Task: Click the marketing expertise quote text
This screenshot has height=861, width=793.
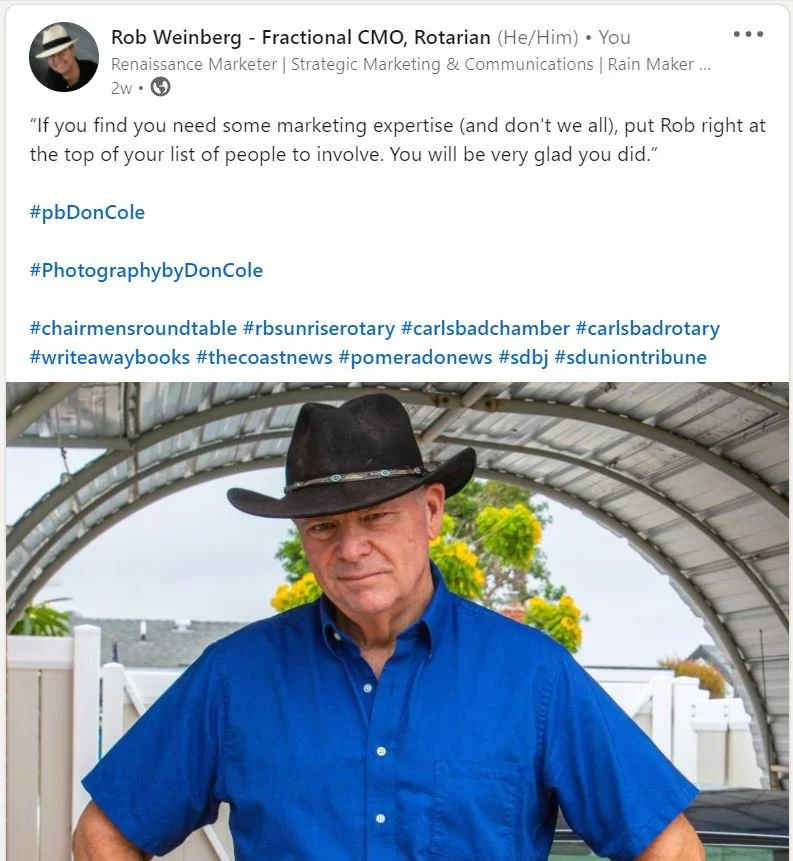Action: click(x=397, y=140)
